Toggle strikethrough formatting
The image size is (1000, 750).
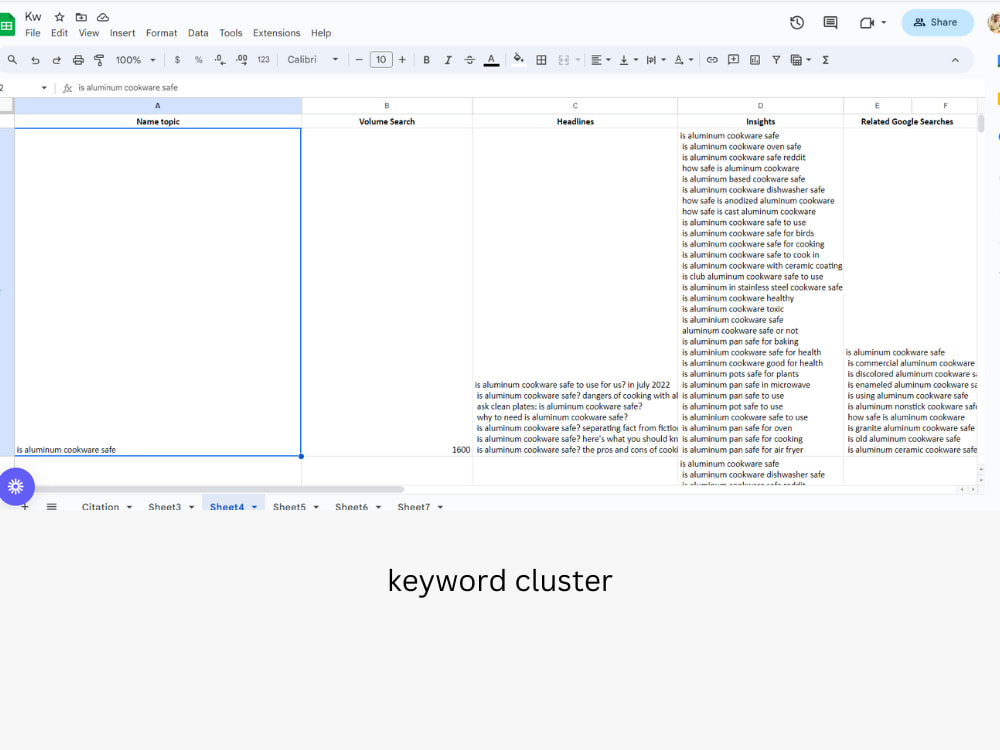click(469, 60)
